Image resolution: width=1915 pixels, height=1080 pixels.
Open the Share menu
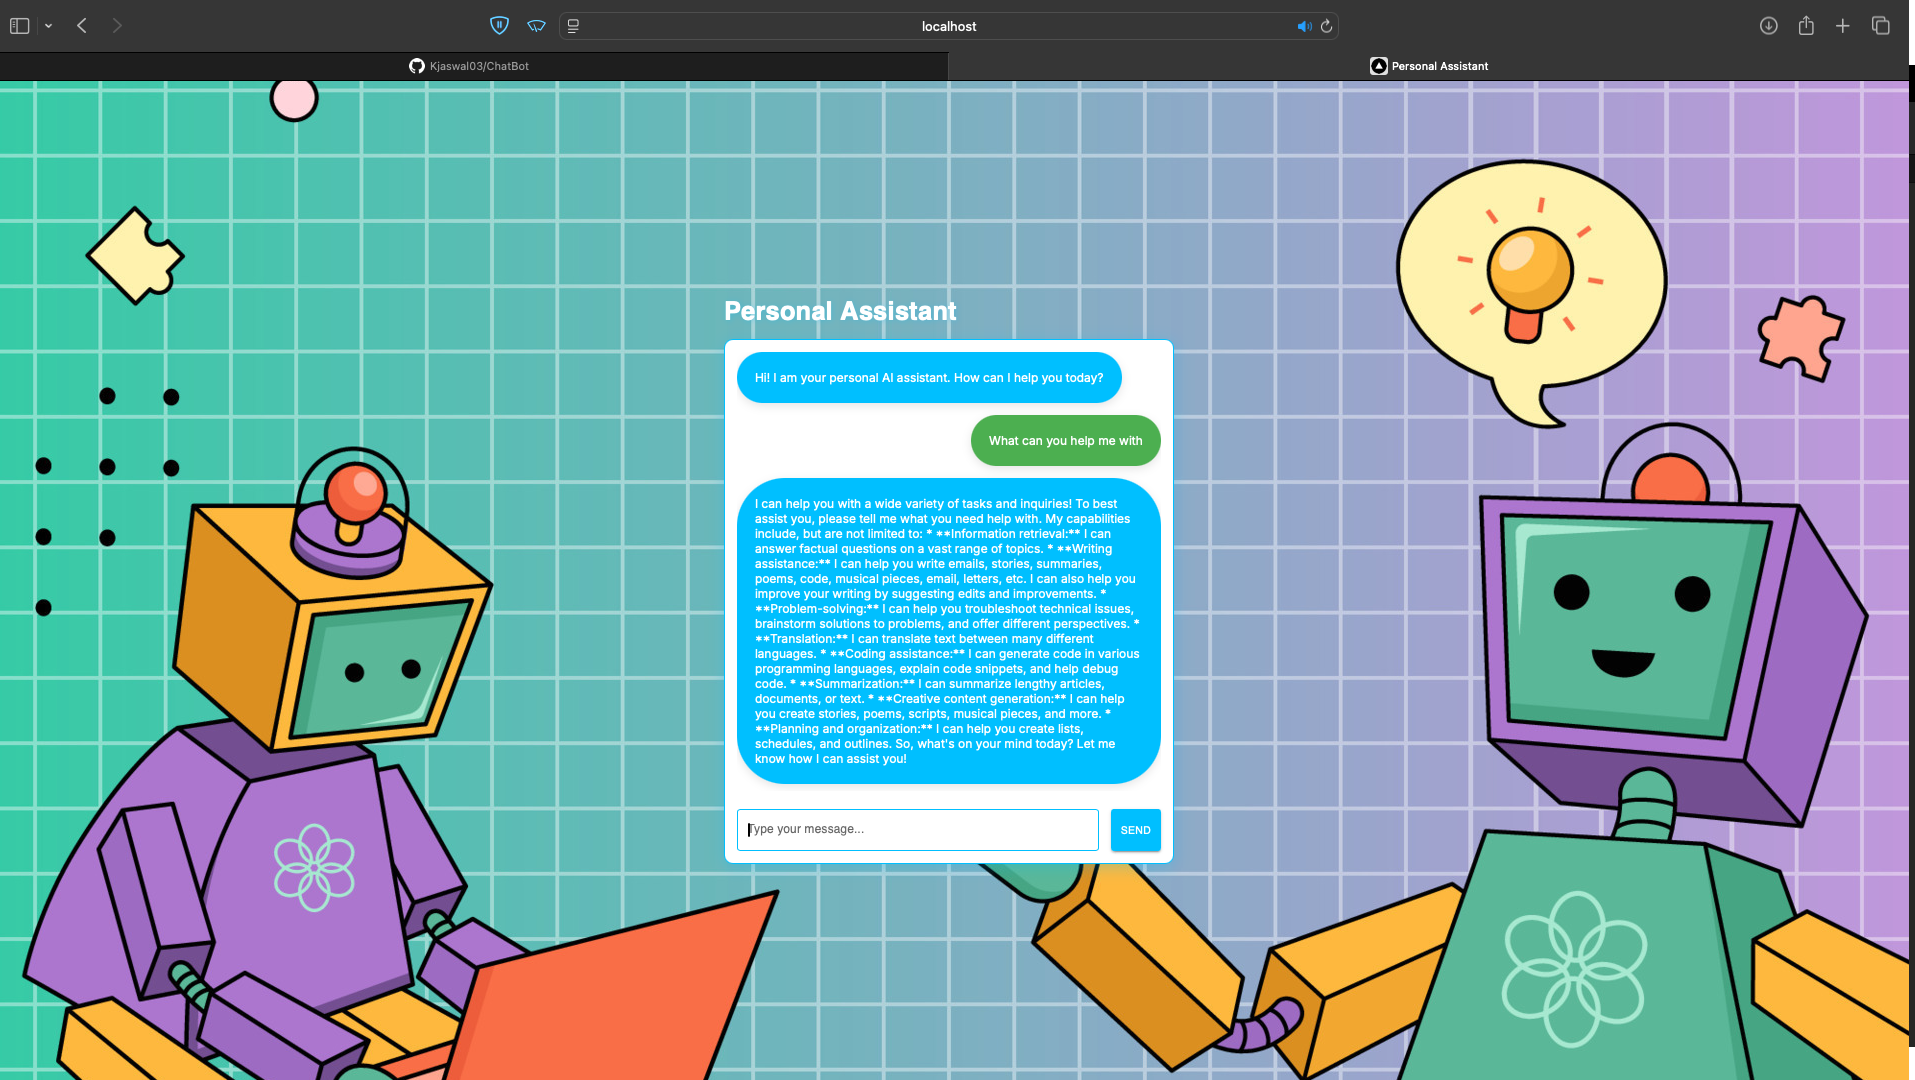(x=1806, y=26)
